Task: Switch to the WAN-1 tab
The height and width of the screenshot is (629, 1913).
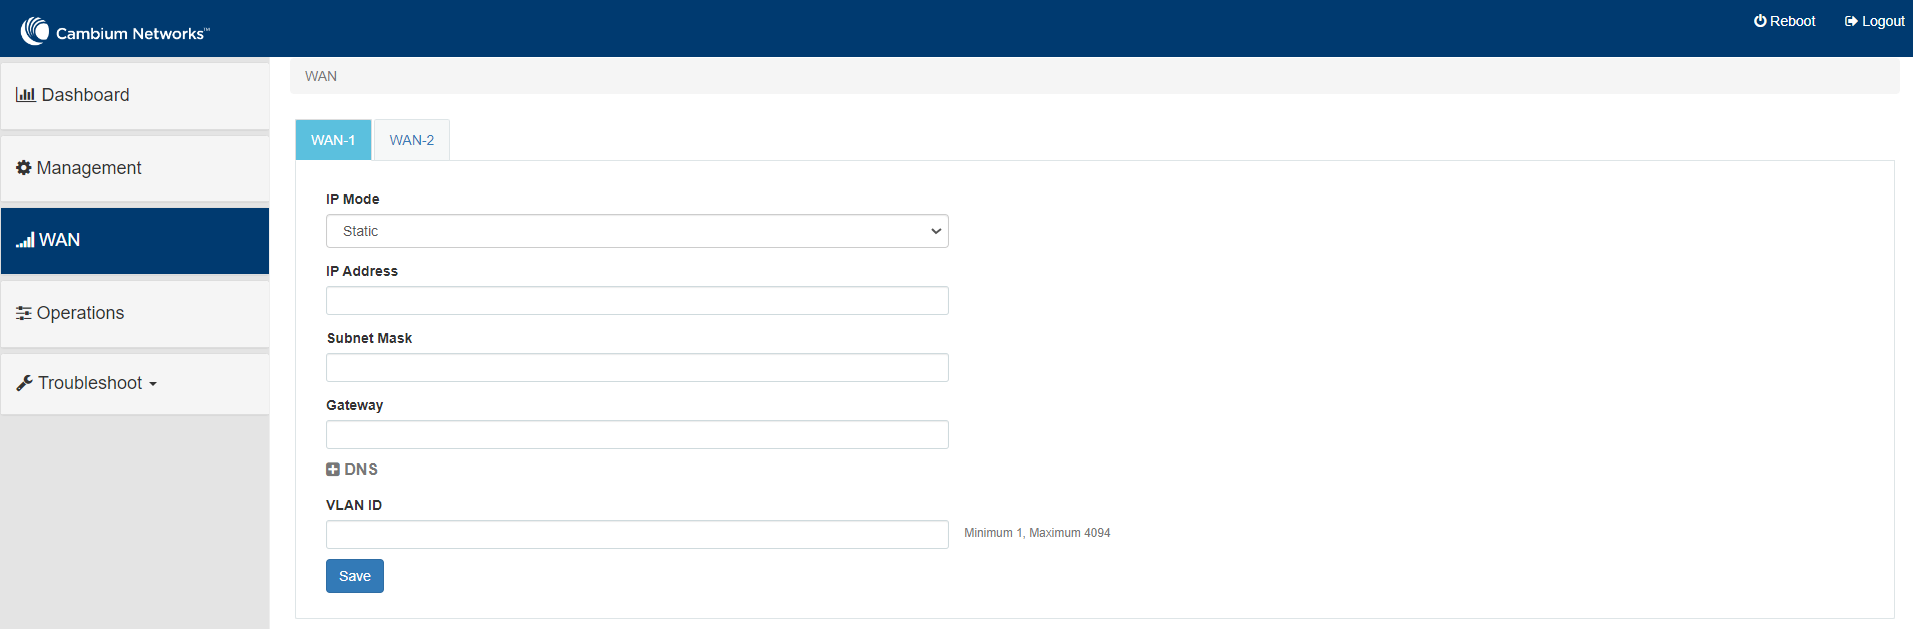Action: pos(333,140)
